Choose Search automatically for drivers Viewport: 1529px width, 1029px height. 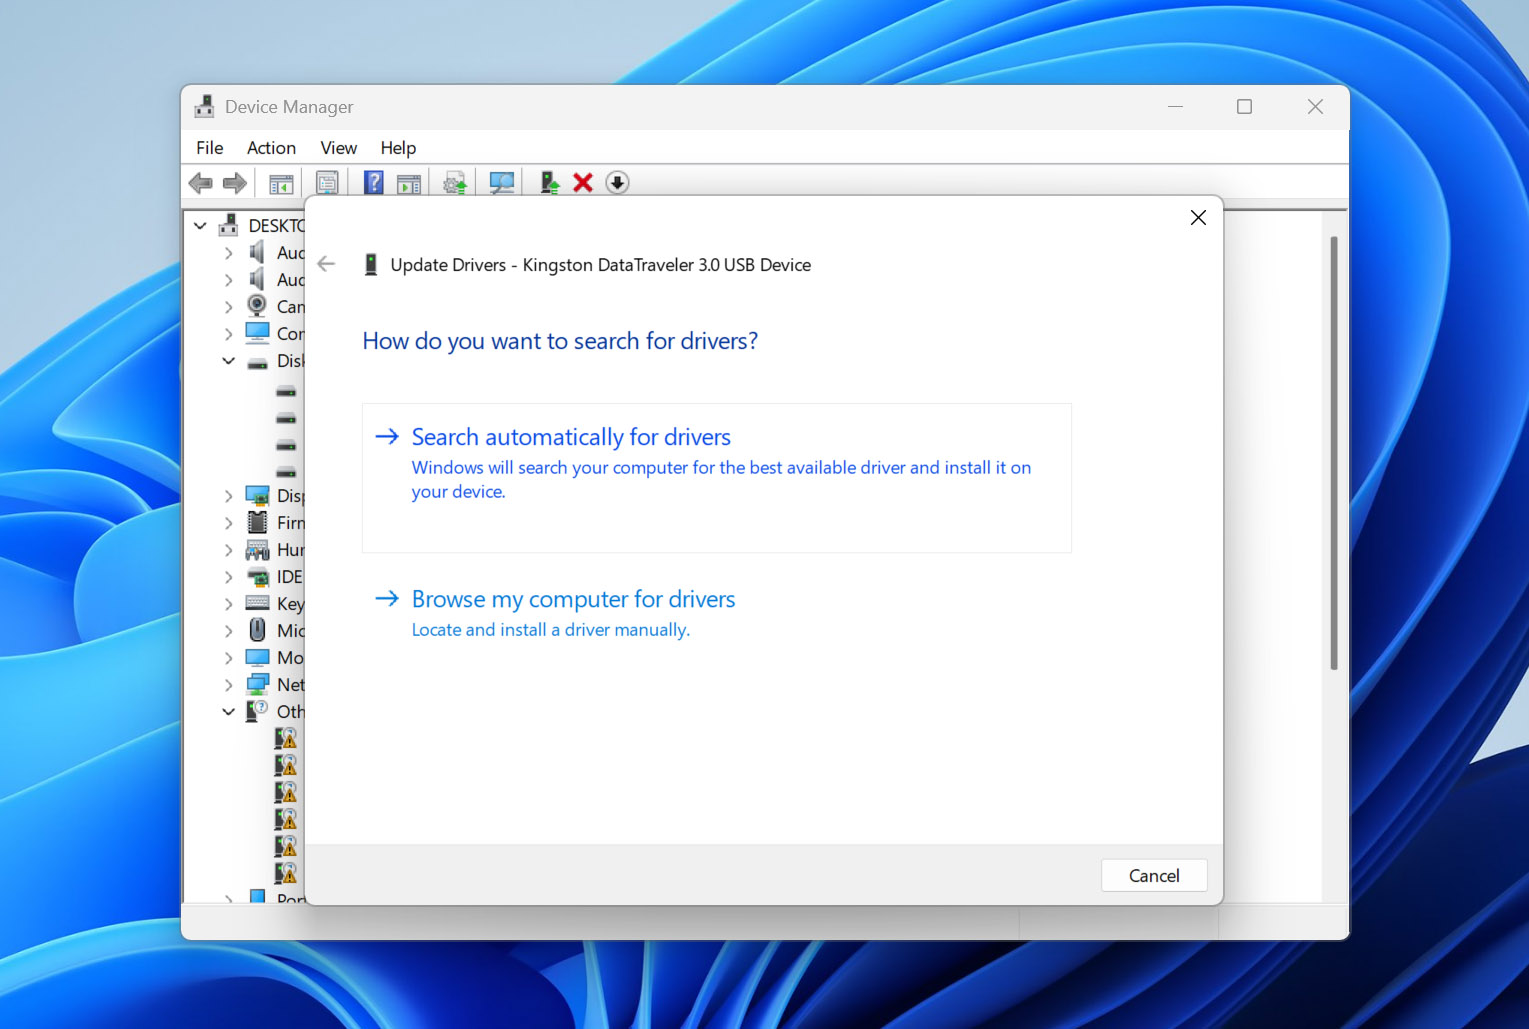717,477
